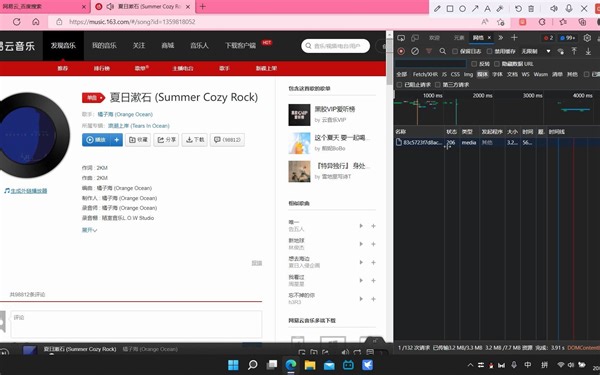The image size is (600, 375).
Task: Click the 分享 share button
Action: (166, 140)
